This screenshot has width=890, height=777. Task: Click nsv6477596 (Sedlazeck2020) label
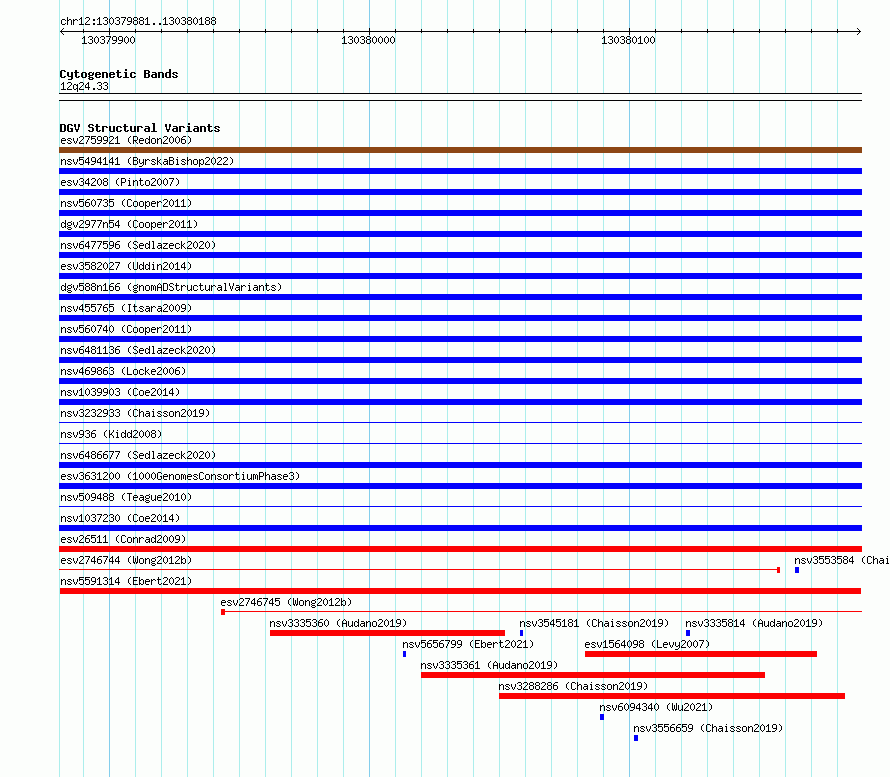(x=138, y=245)
